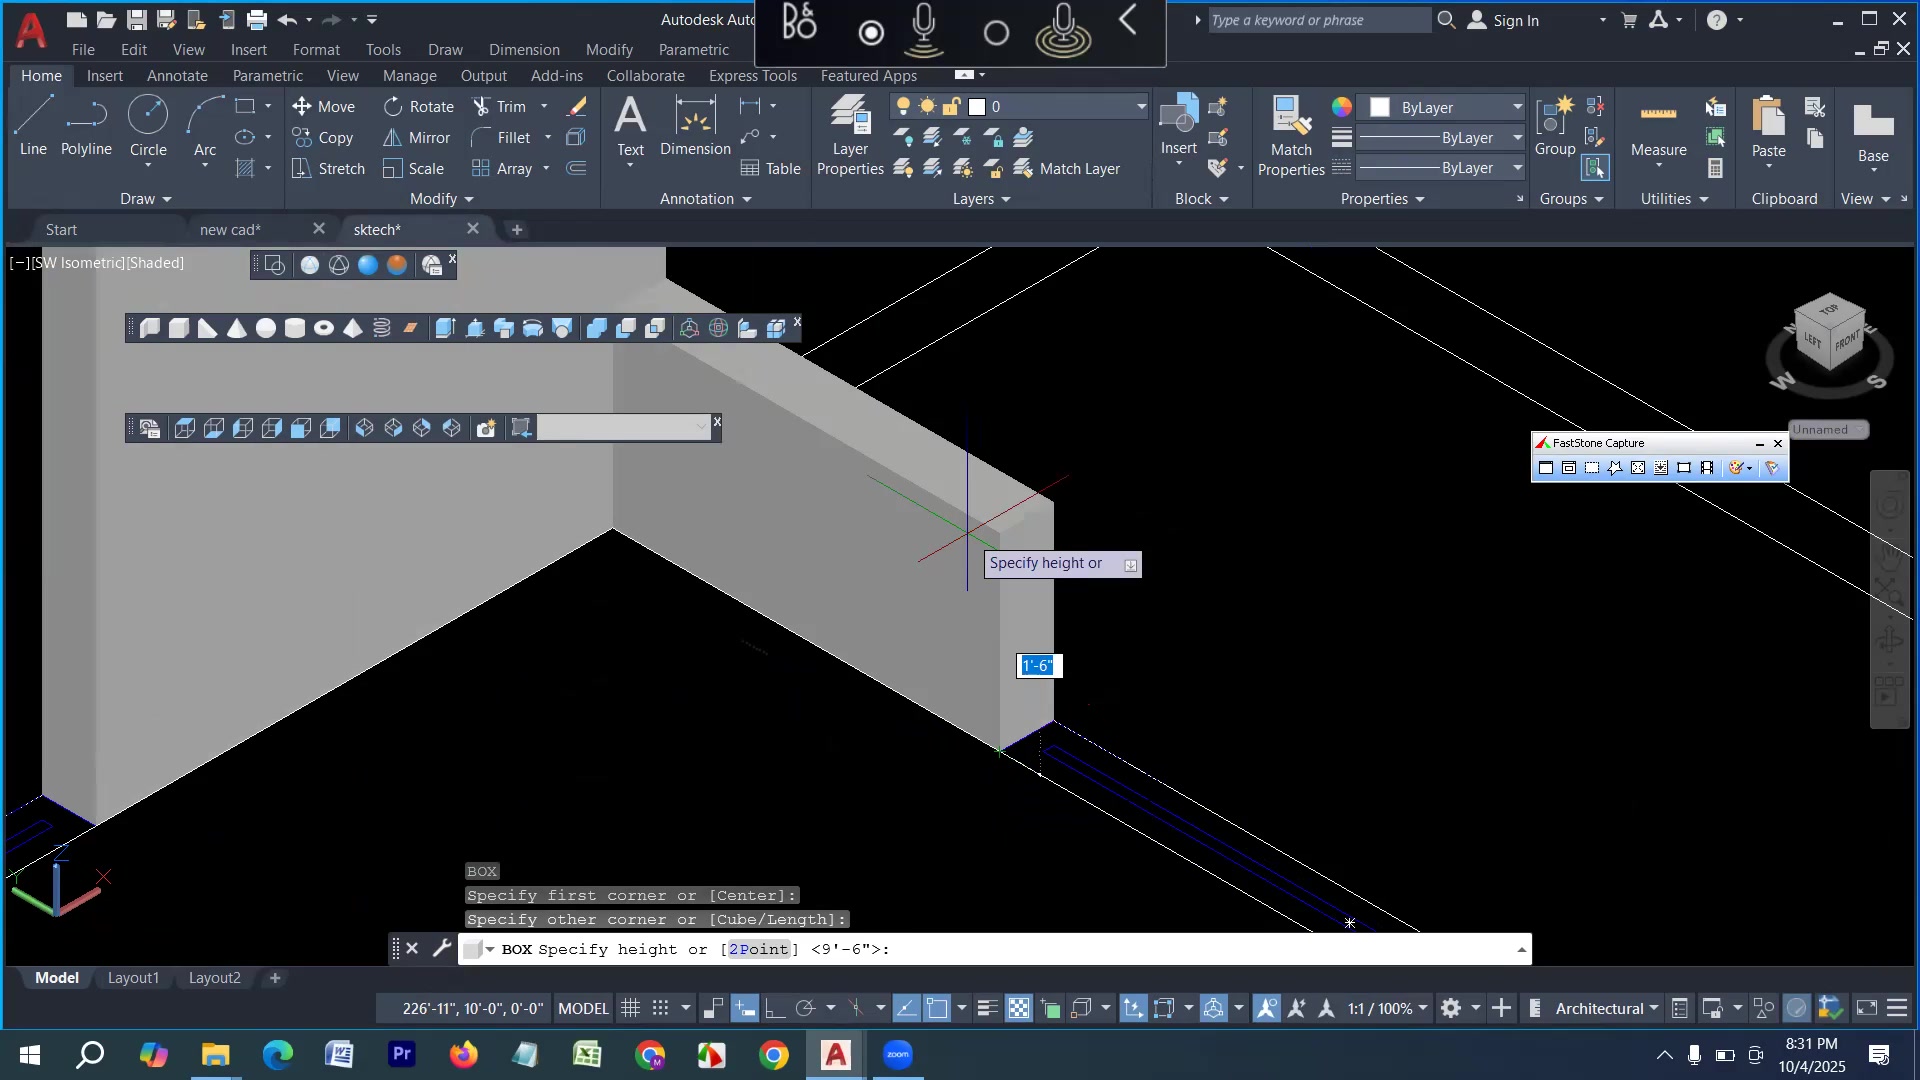1920x1080 pixels.
Task: Open Layer Properties manager
Action: [x=850, y=136]
